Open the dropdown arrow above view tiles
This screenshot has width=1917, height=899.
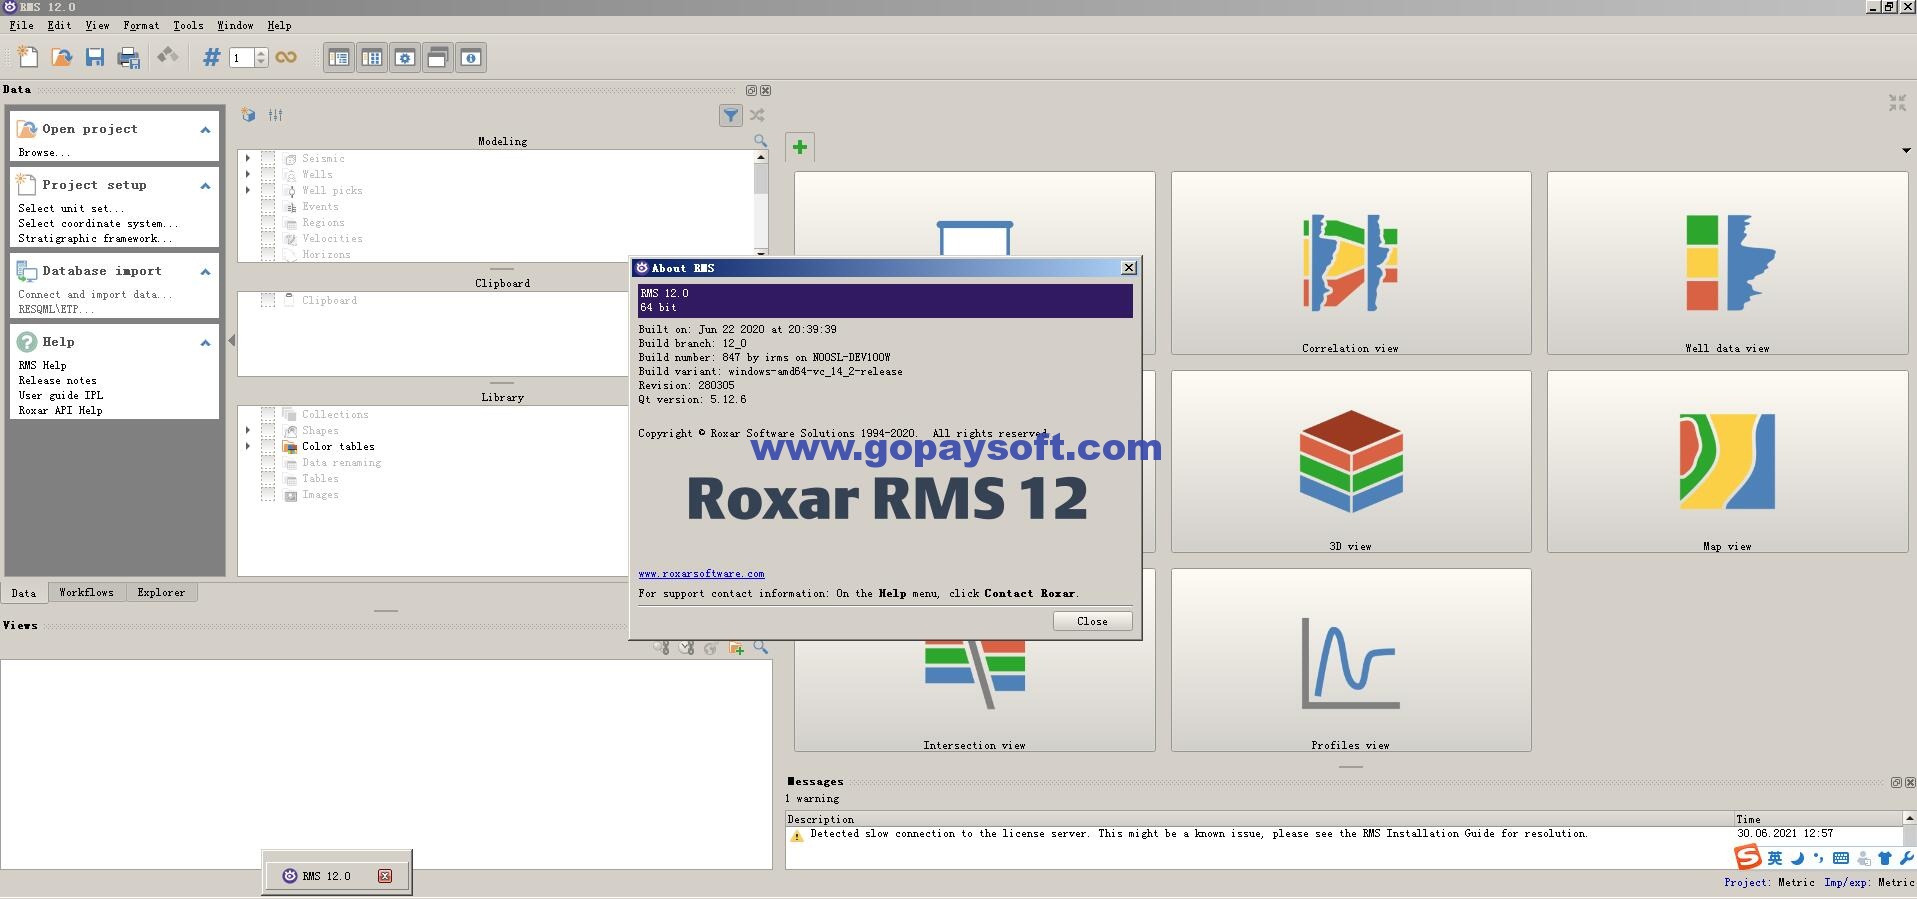(x=1906, y=151)
